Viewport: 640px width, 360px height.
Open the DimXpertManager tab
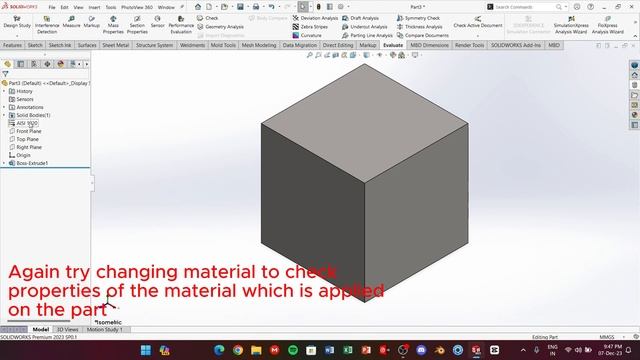click(47, 64)
